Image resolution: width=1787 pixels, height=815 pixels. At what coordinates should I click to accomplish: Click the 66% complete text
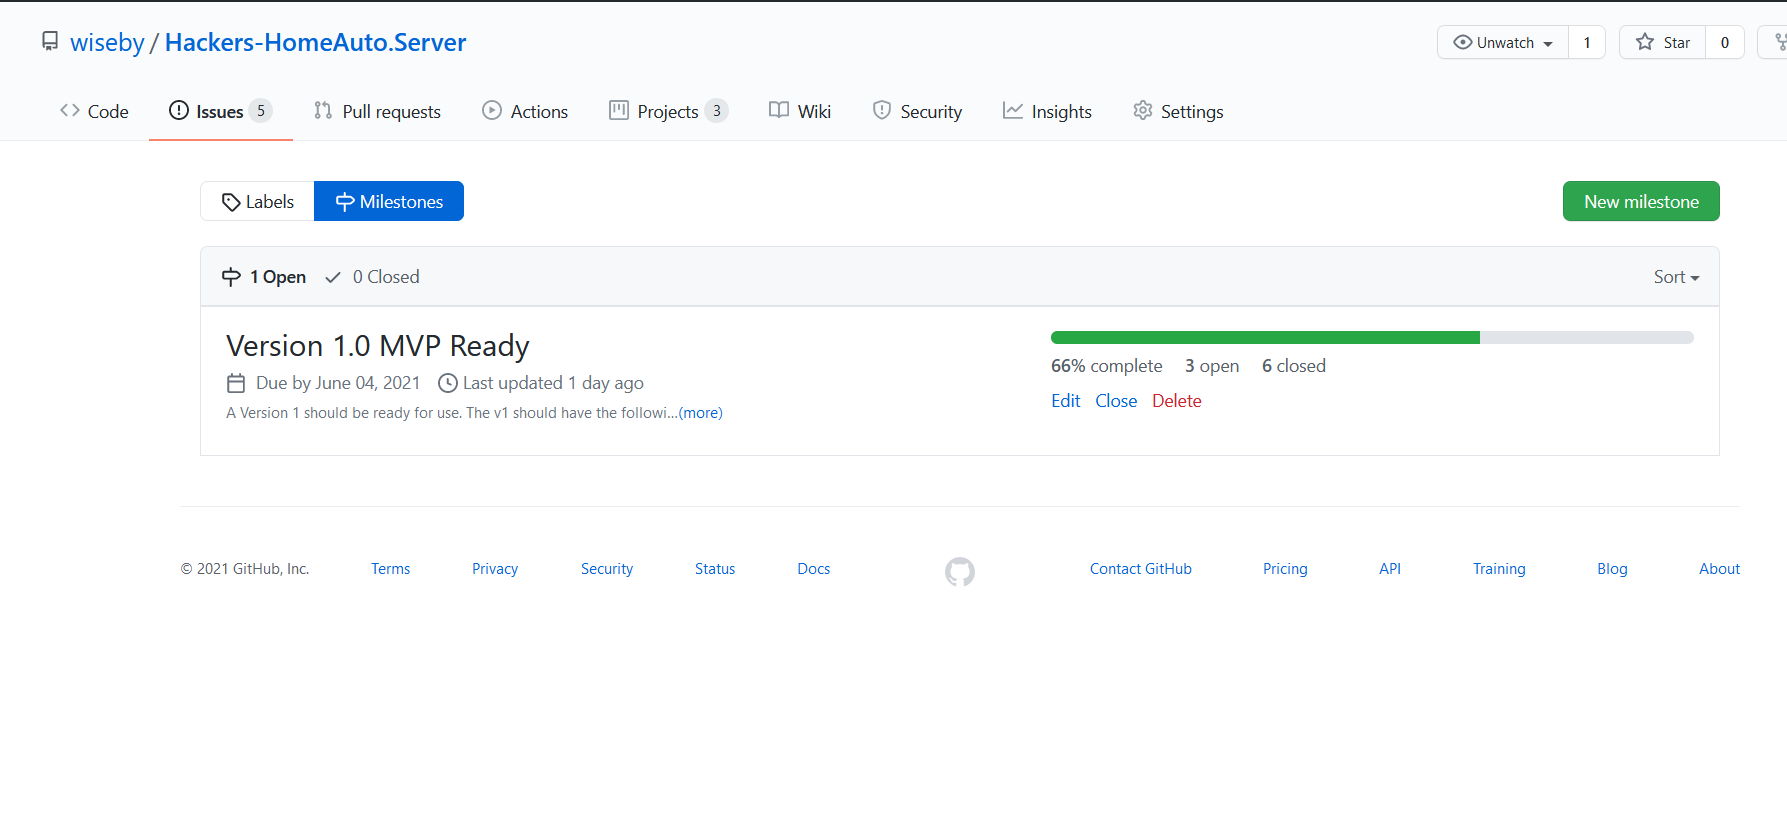pos(1107,366)
